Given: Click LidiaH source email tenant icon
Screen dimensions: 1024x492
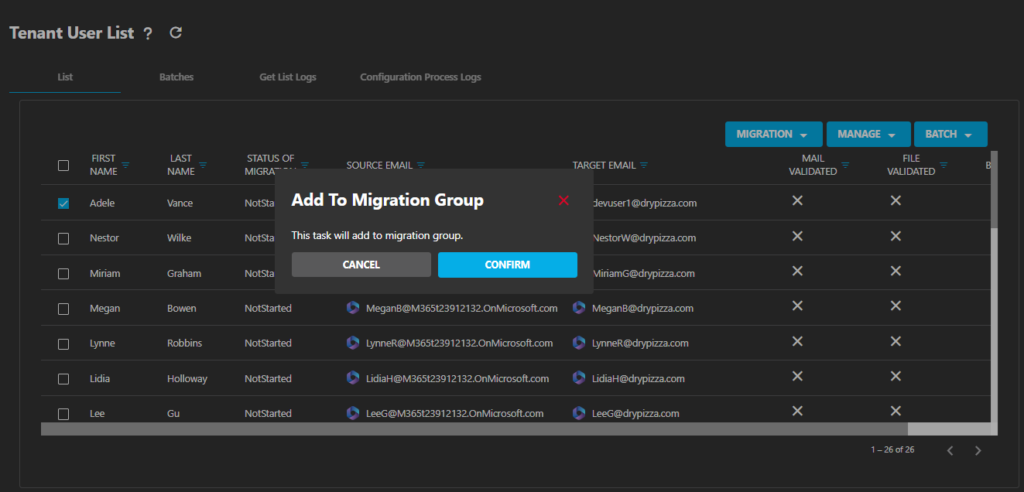Looking at the screenshot, I should (x=353, y=378).
